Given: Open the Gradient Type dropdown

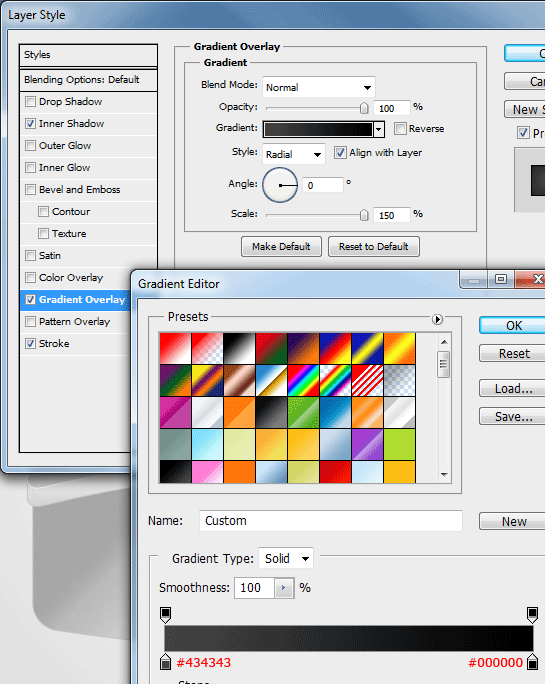Looking at the screenshot, I should 286,558.
